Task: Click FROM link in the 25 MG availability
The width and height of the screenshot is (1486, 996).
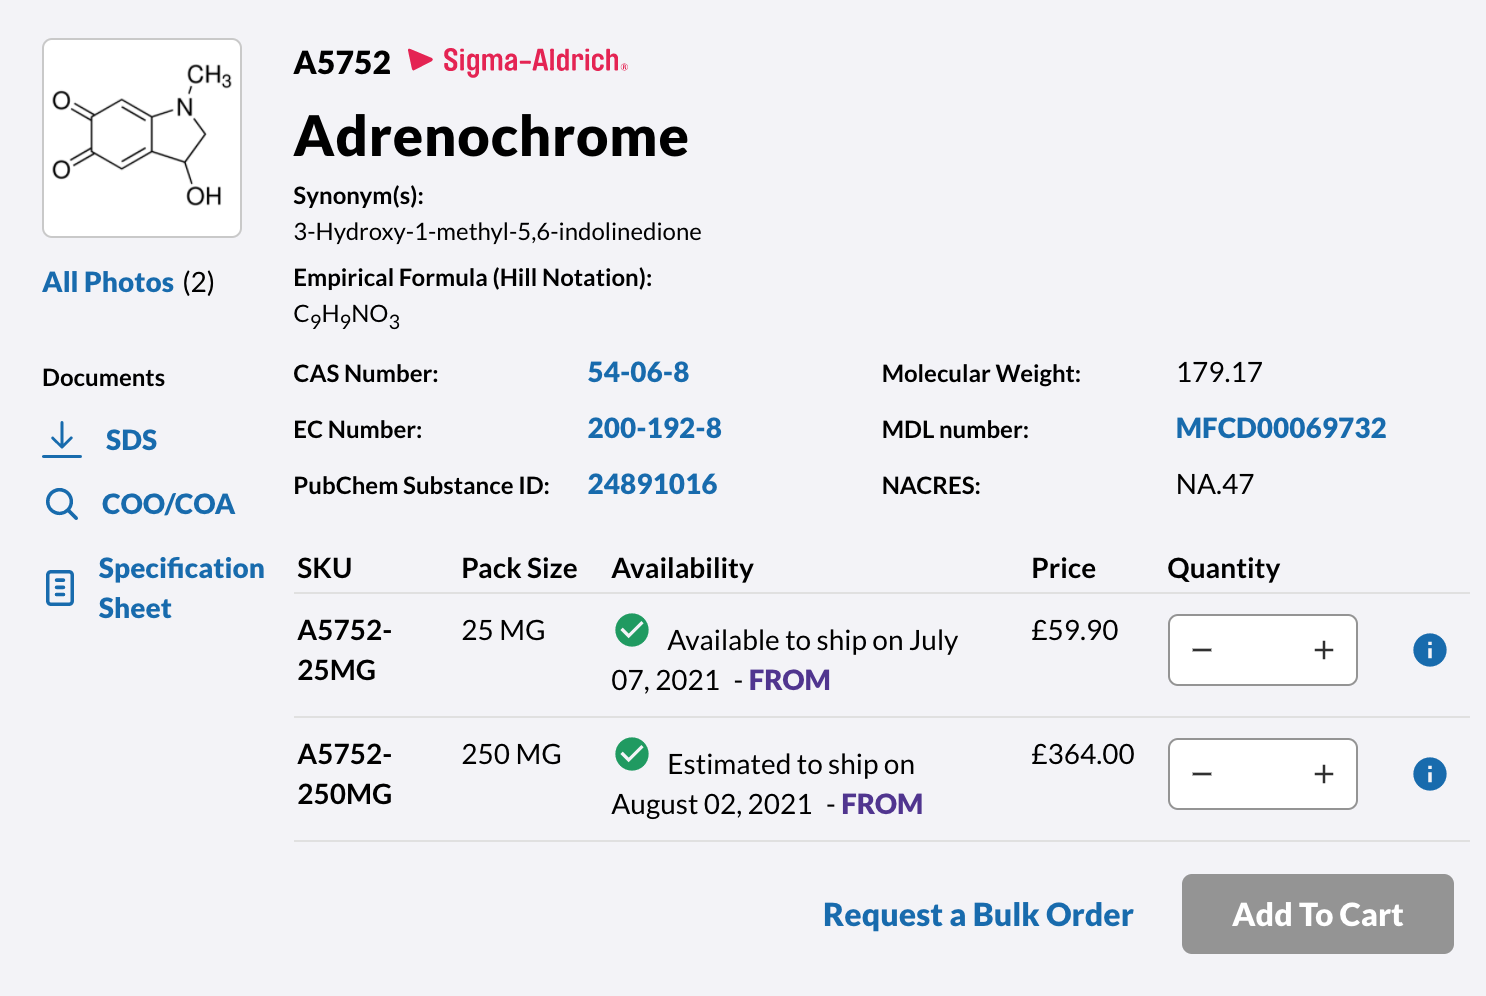Action: [789, 680]
